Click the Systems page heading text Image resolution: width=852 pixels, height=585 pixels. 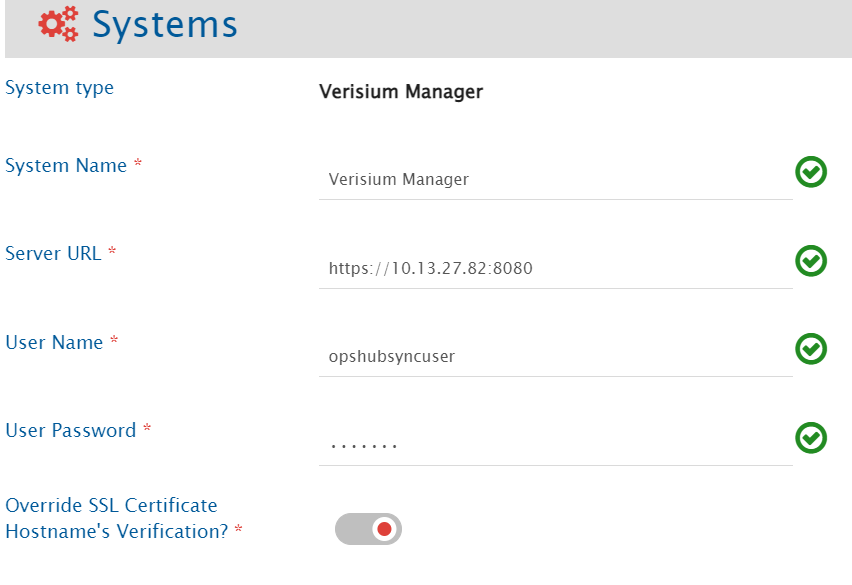[x=165, y=25]
